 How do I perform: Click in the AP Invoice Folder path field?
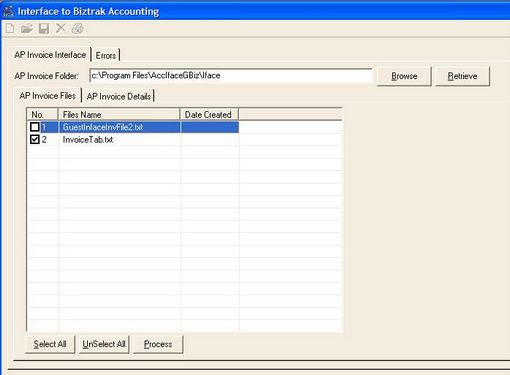231,76
